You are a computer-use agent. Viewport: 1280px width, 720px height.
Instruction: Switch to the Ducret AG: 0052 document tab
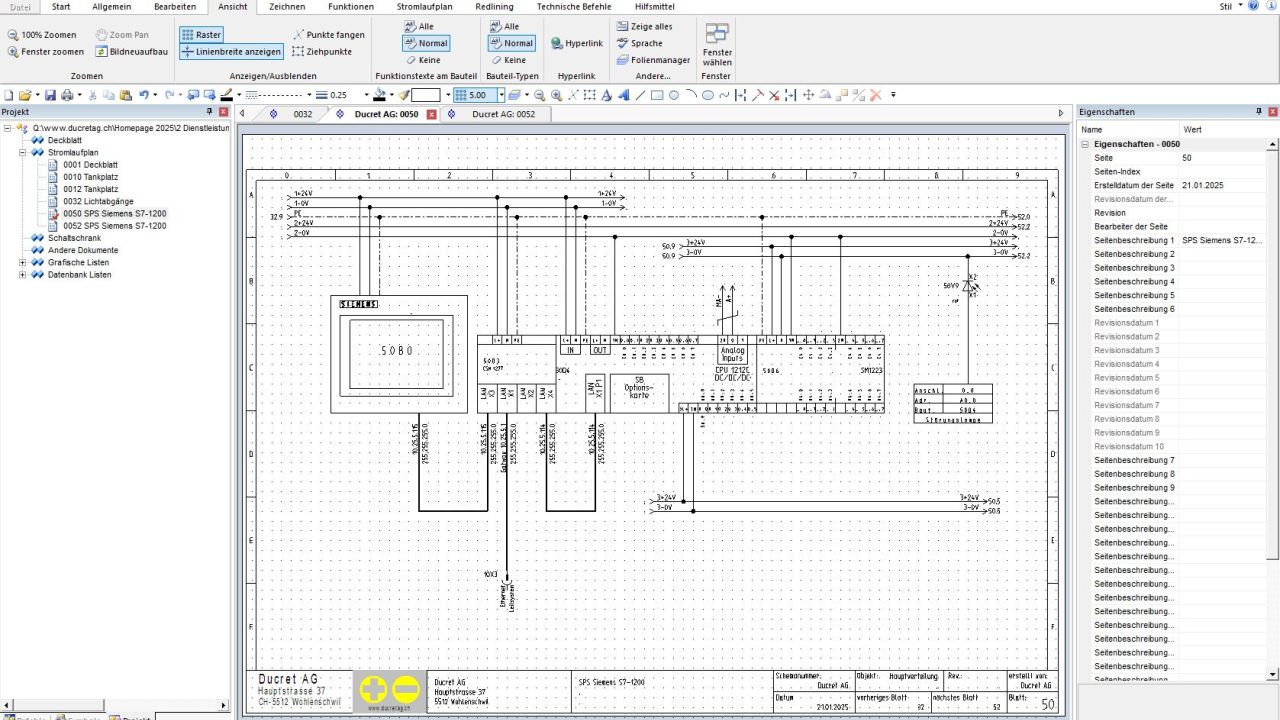tap(502, 114)
